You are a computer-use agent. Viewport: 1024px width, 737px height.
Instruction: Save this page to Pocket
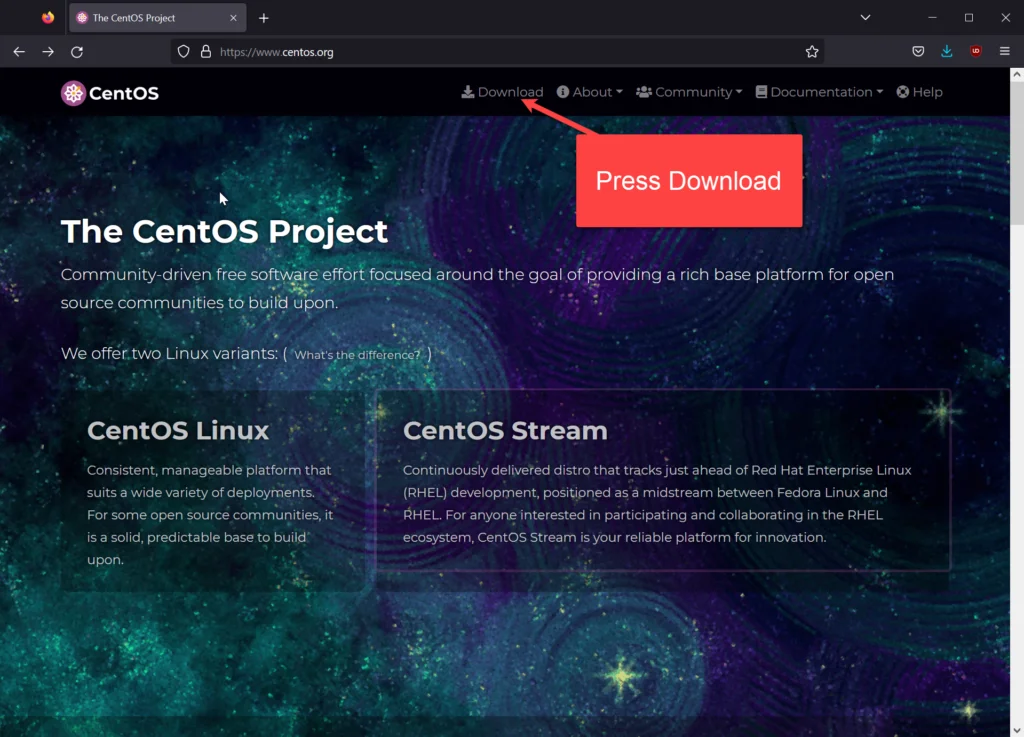pyautogui.click(x=917, y=51)
